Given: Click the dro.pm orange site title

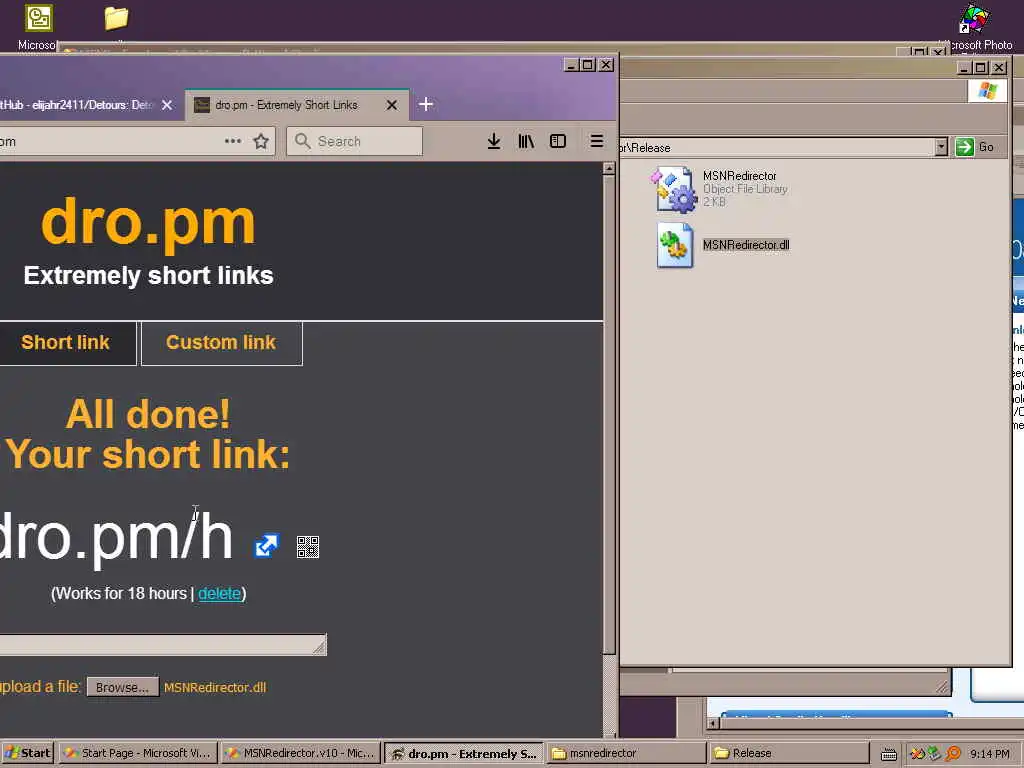Looking at the screenshot, I should point(148,223).
